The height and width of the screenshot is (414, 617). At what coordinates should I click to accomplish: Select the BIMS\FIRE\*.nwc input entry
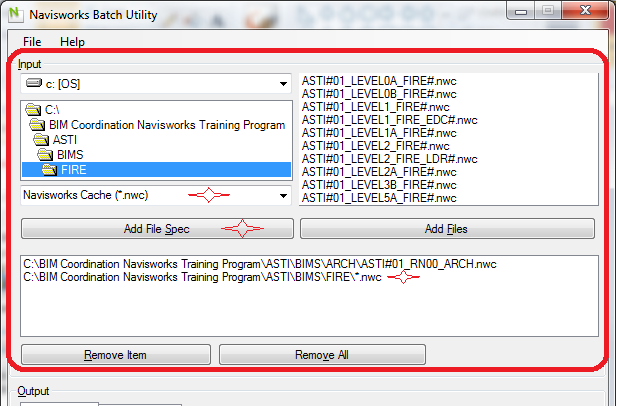point(202,277)
